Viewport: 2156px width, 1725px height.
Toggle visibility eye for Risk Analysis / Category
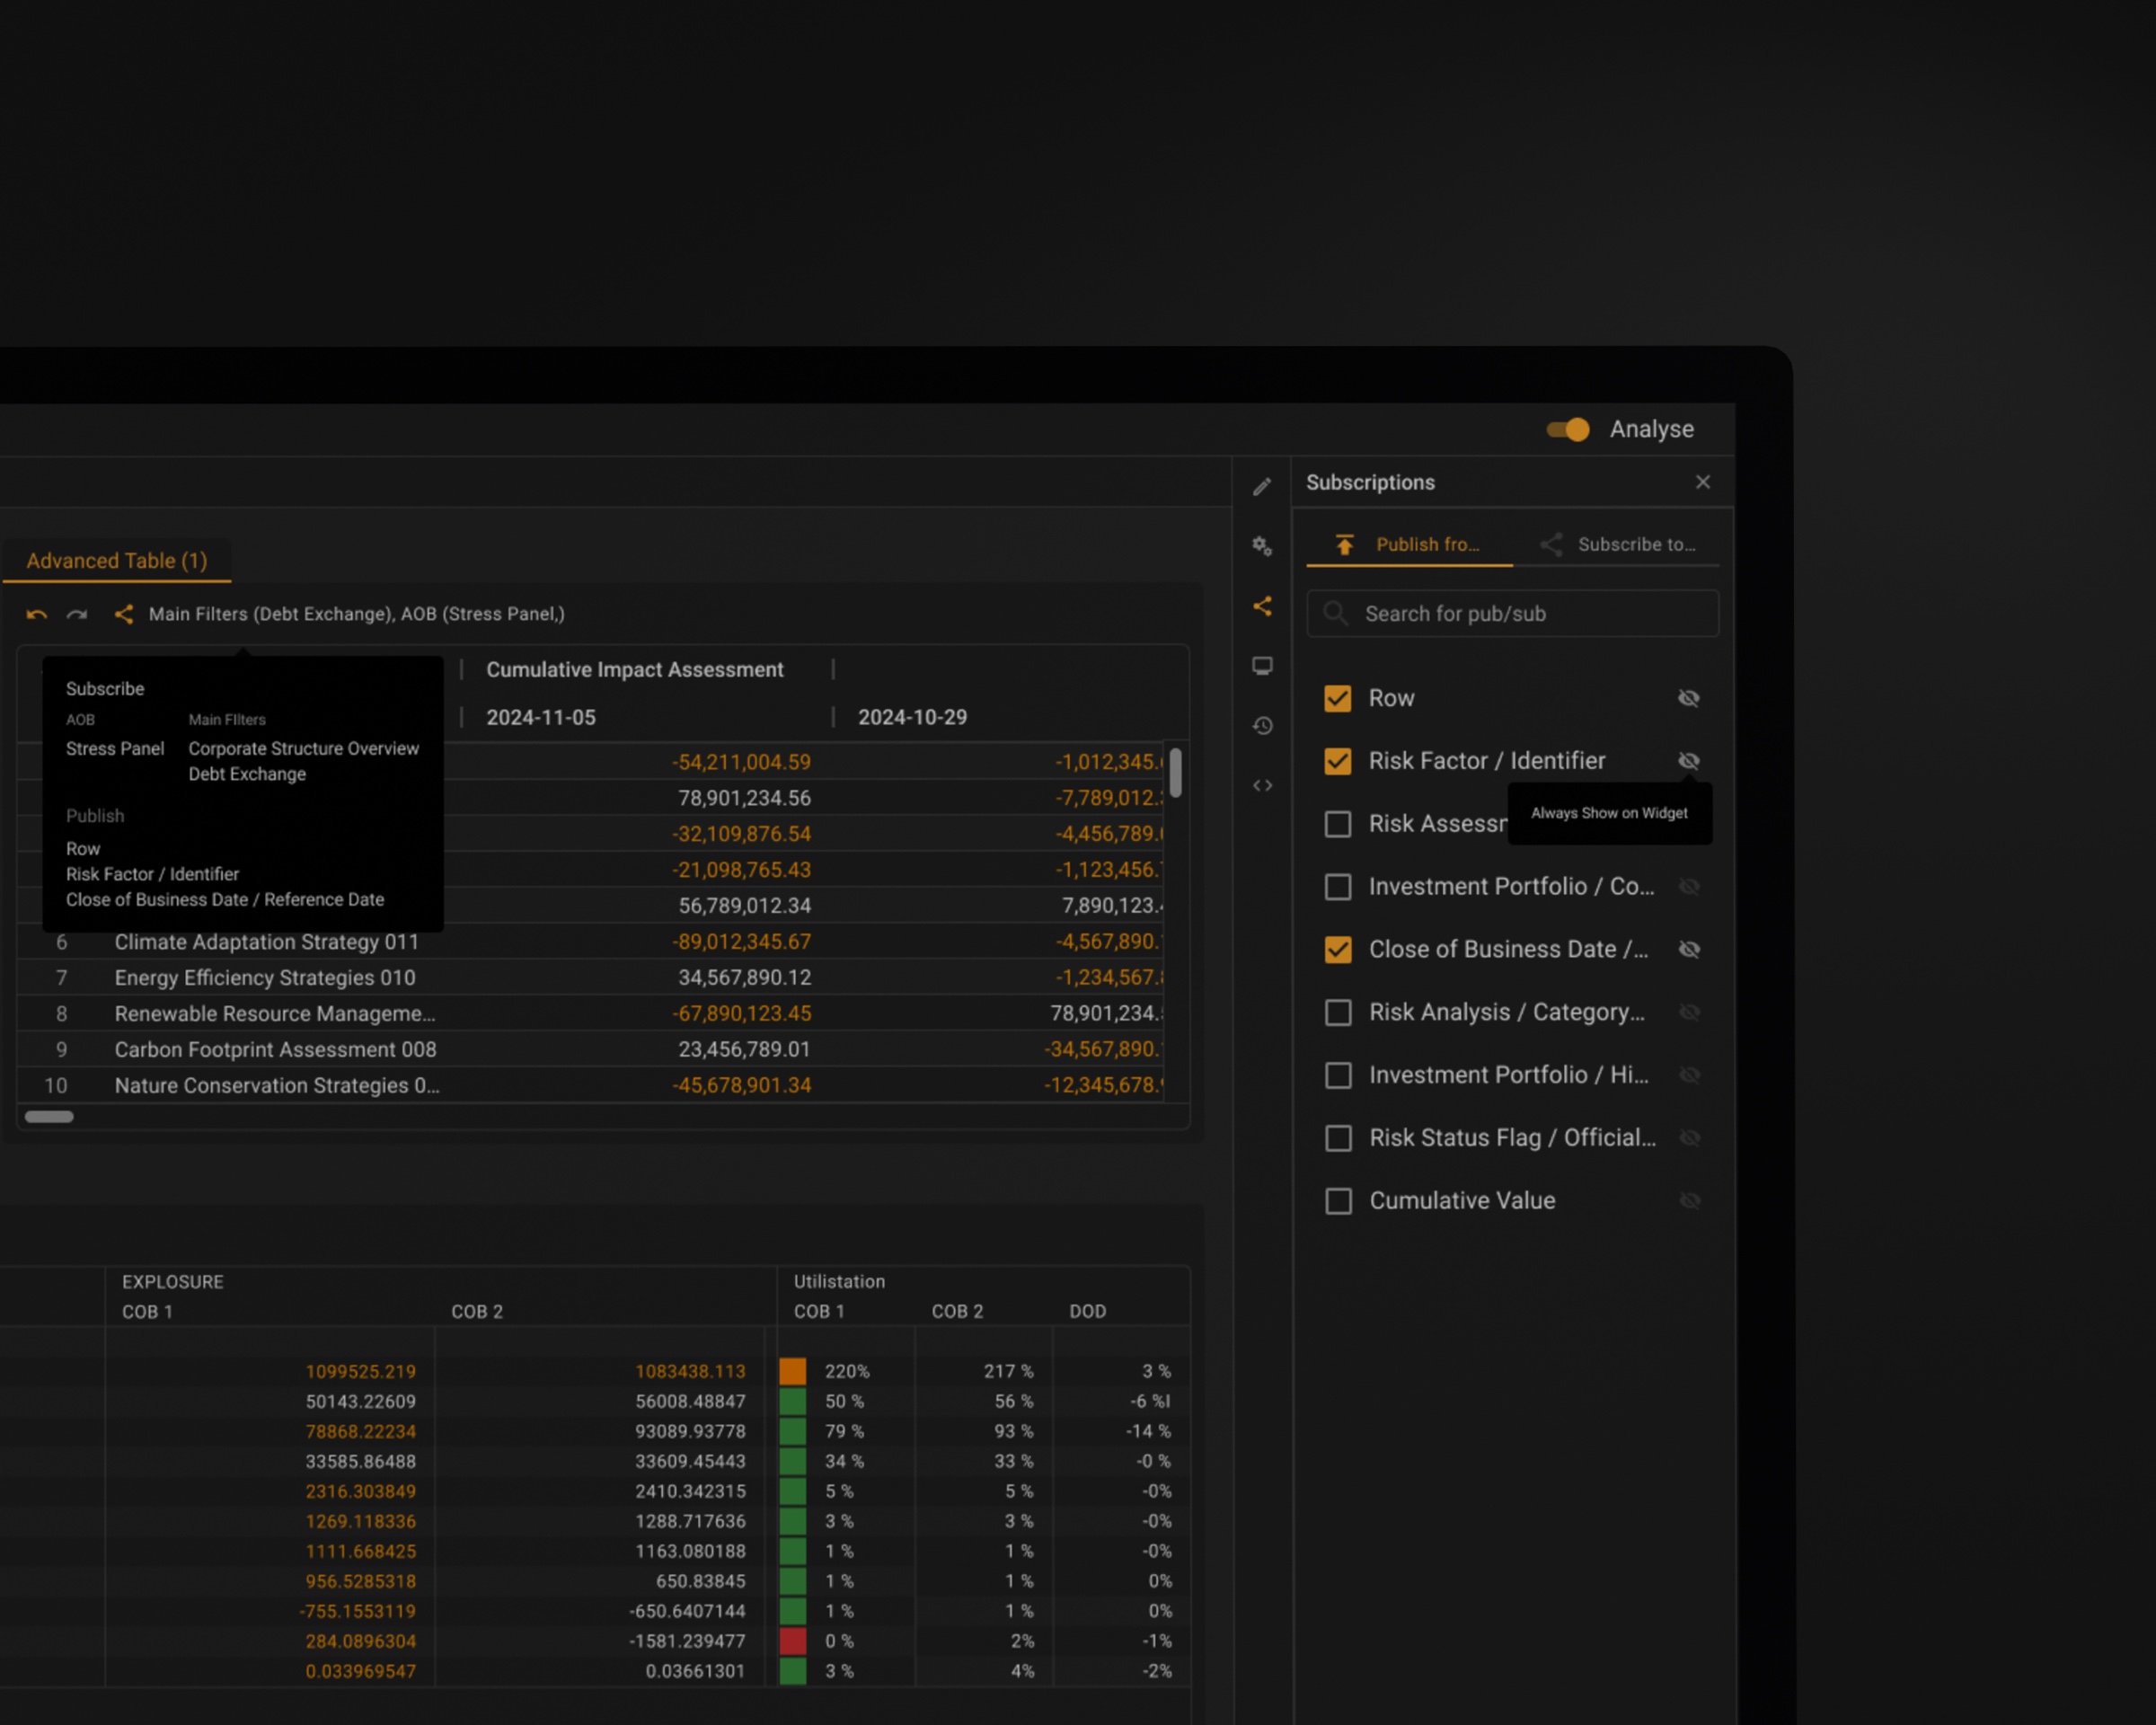[1689, 1012]
